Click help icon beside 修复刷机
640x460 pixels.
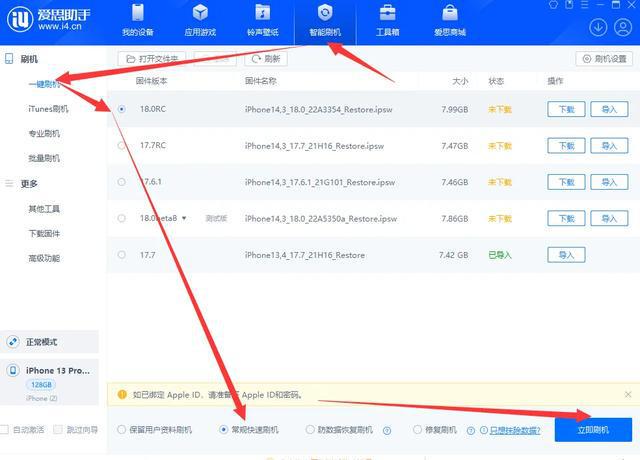coord(471,430)
